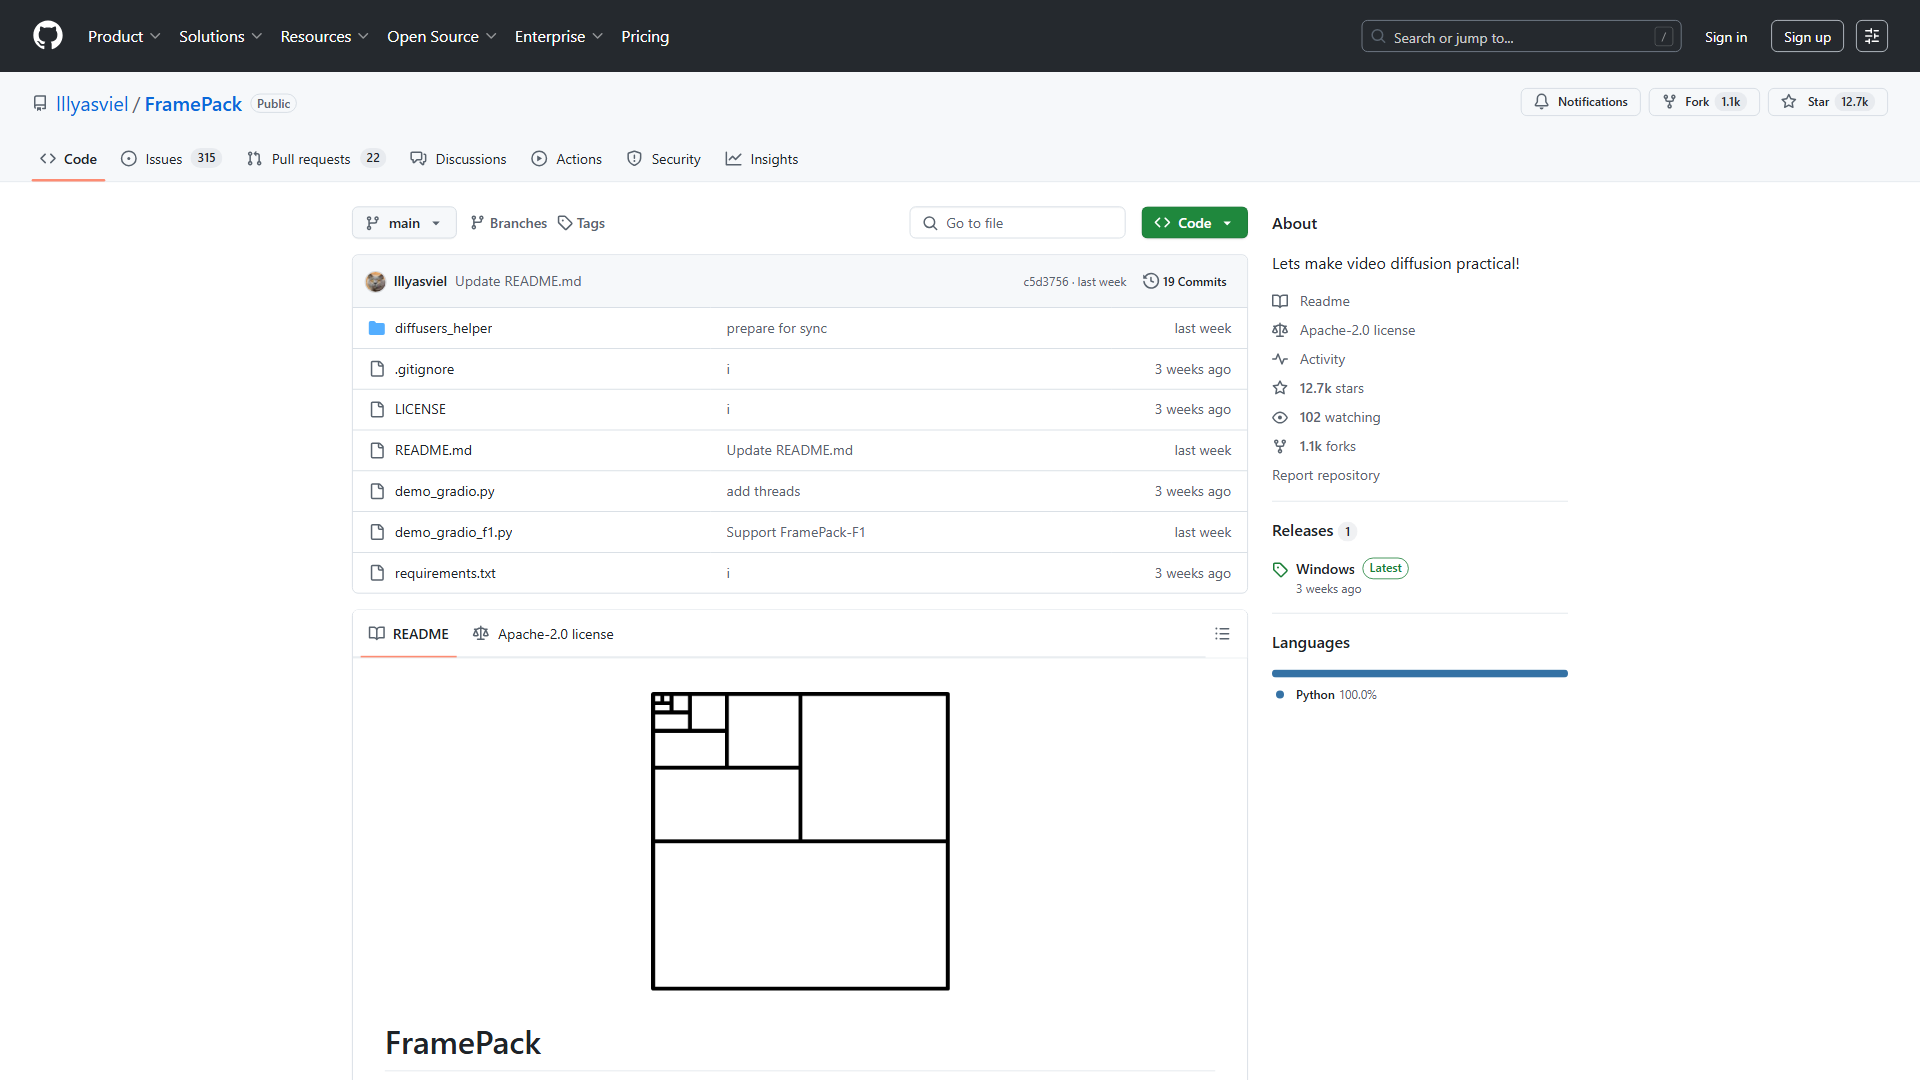Open Apache-2.0 license link in About
The width and height of the screenshot is (1920, 1080).
pyautogui.click(x=1344, y=330)
